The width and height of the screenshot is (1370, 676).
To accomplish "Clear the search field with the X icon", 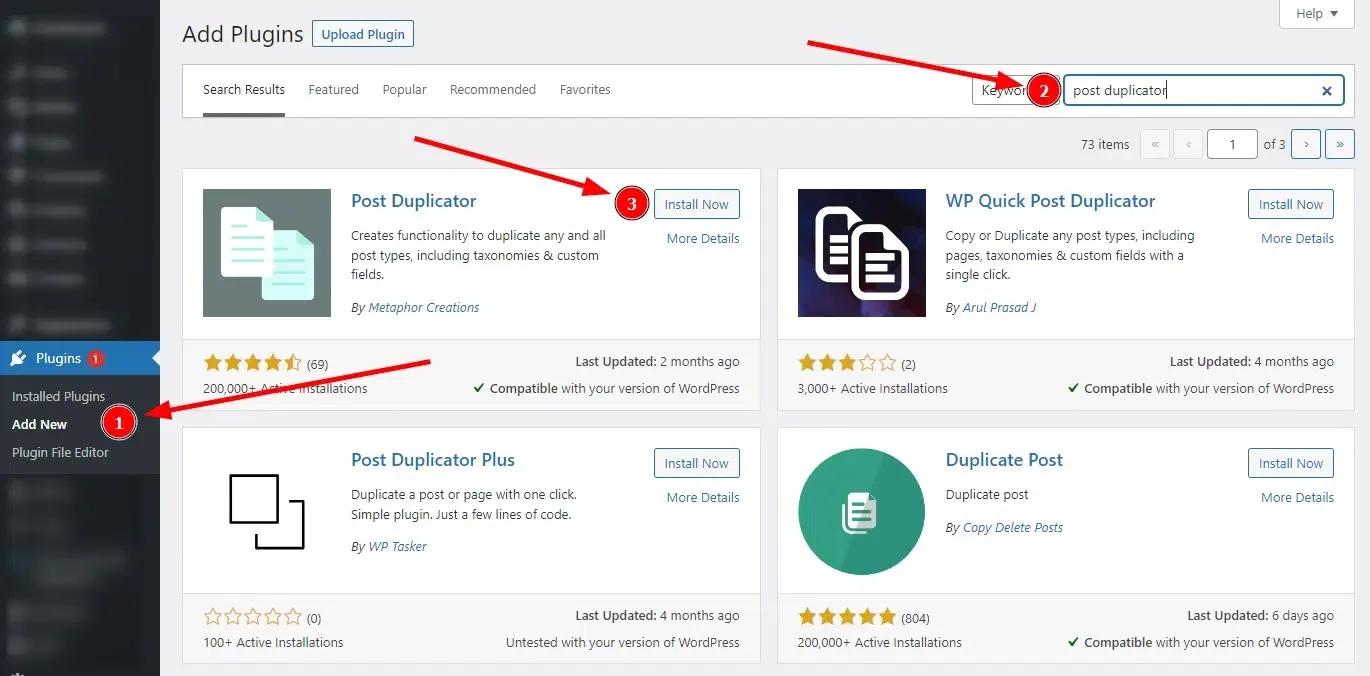I will point(1327,91).
